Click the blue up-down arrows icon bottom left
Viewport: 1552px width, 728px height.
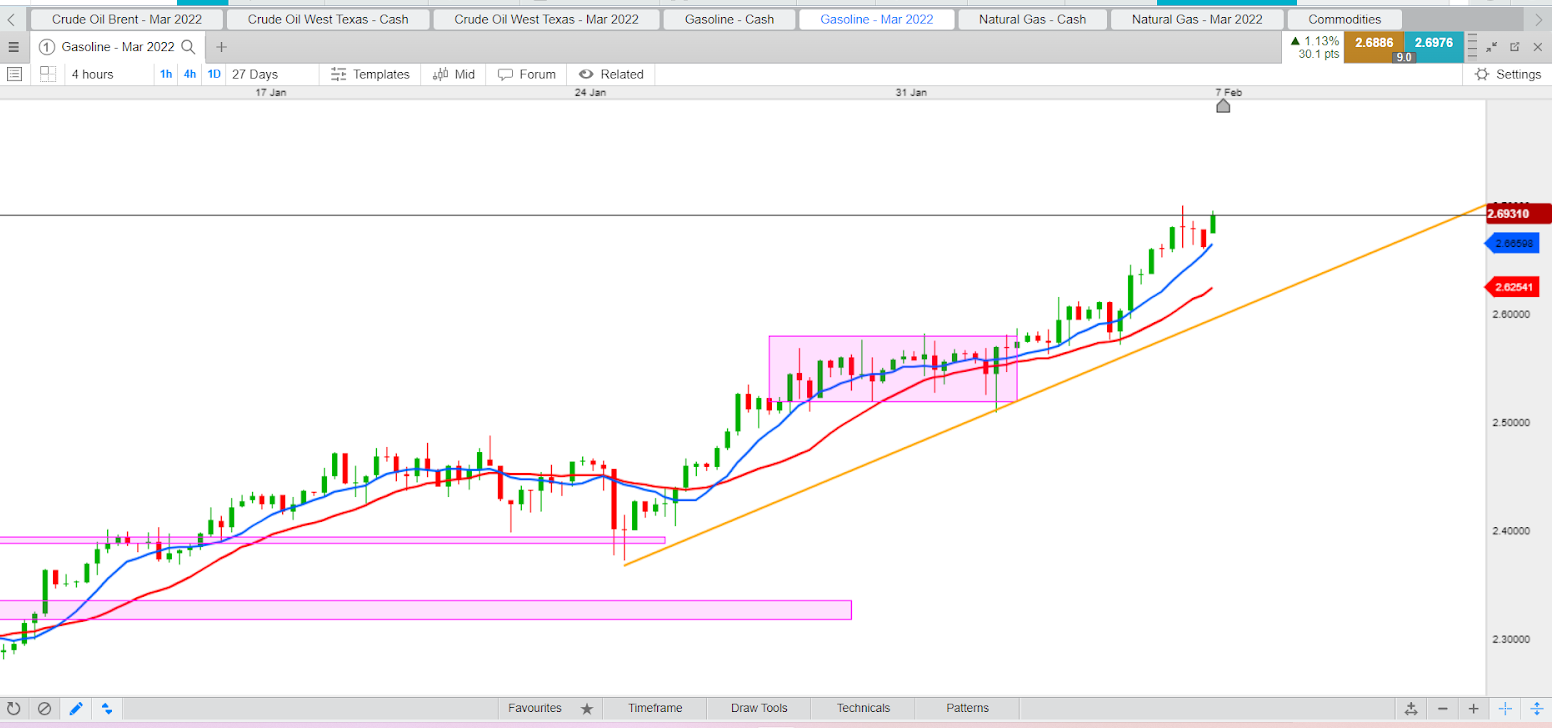[x=107, y=709]
